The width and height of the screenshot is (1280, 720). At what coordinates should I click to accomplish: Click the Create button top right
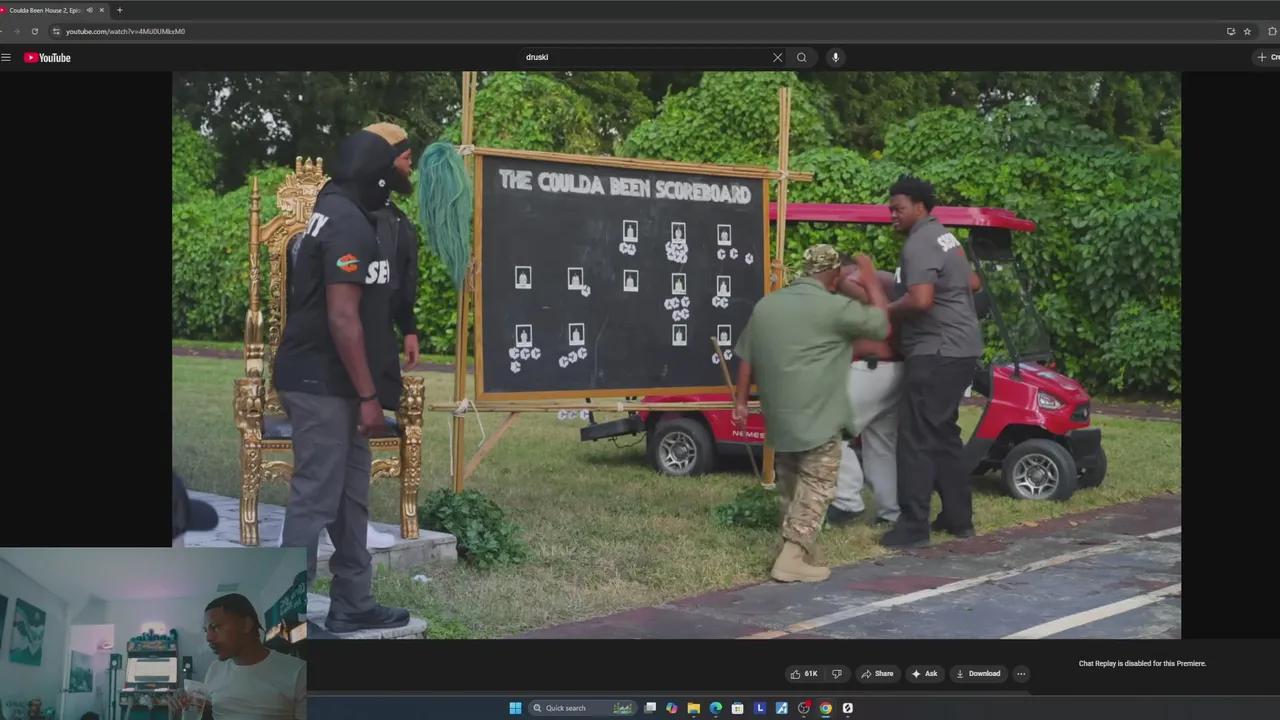point(1267,57)
